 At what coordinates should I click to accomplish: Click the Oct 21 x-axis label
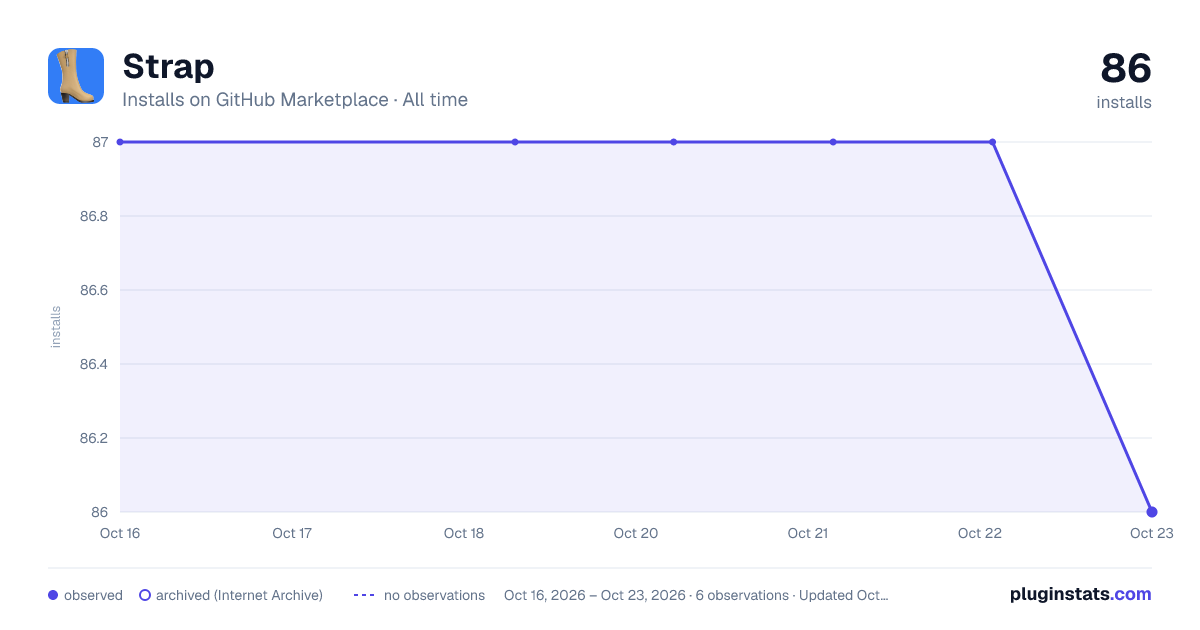808,533
